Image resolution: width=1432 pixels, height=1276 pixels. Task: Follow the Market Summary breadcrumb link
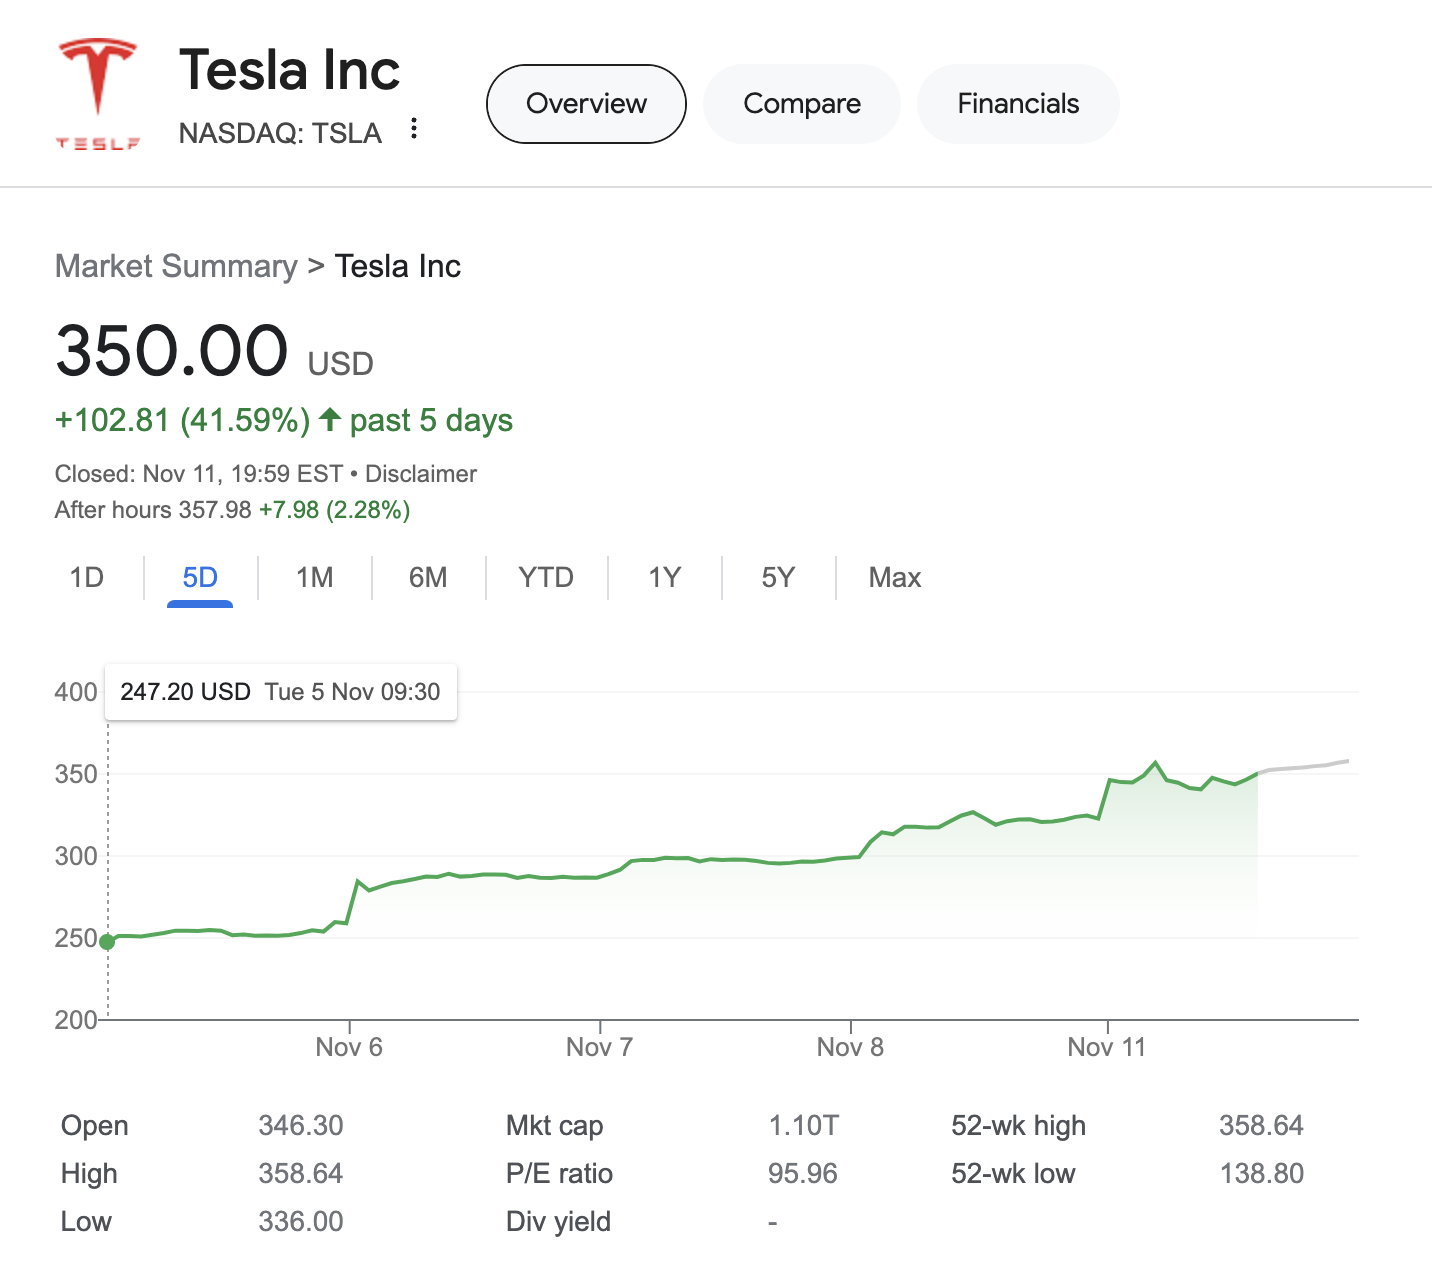click(x=176, y=267)
